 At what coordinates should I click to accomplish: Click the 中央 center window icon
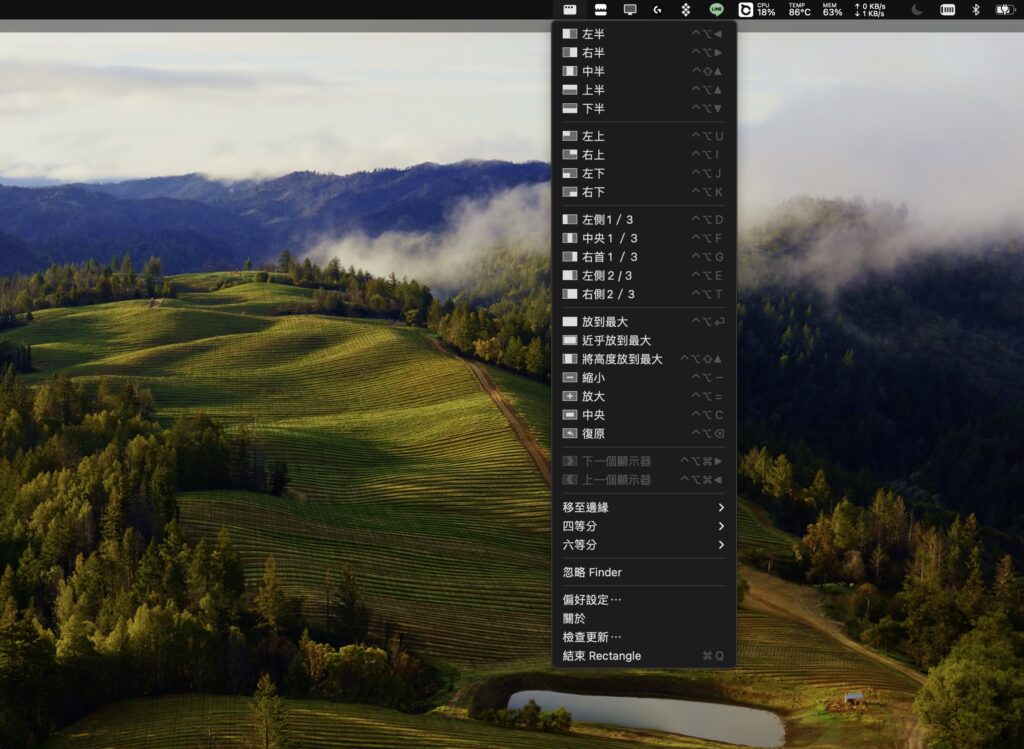[570, 415]
